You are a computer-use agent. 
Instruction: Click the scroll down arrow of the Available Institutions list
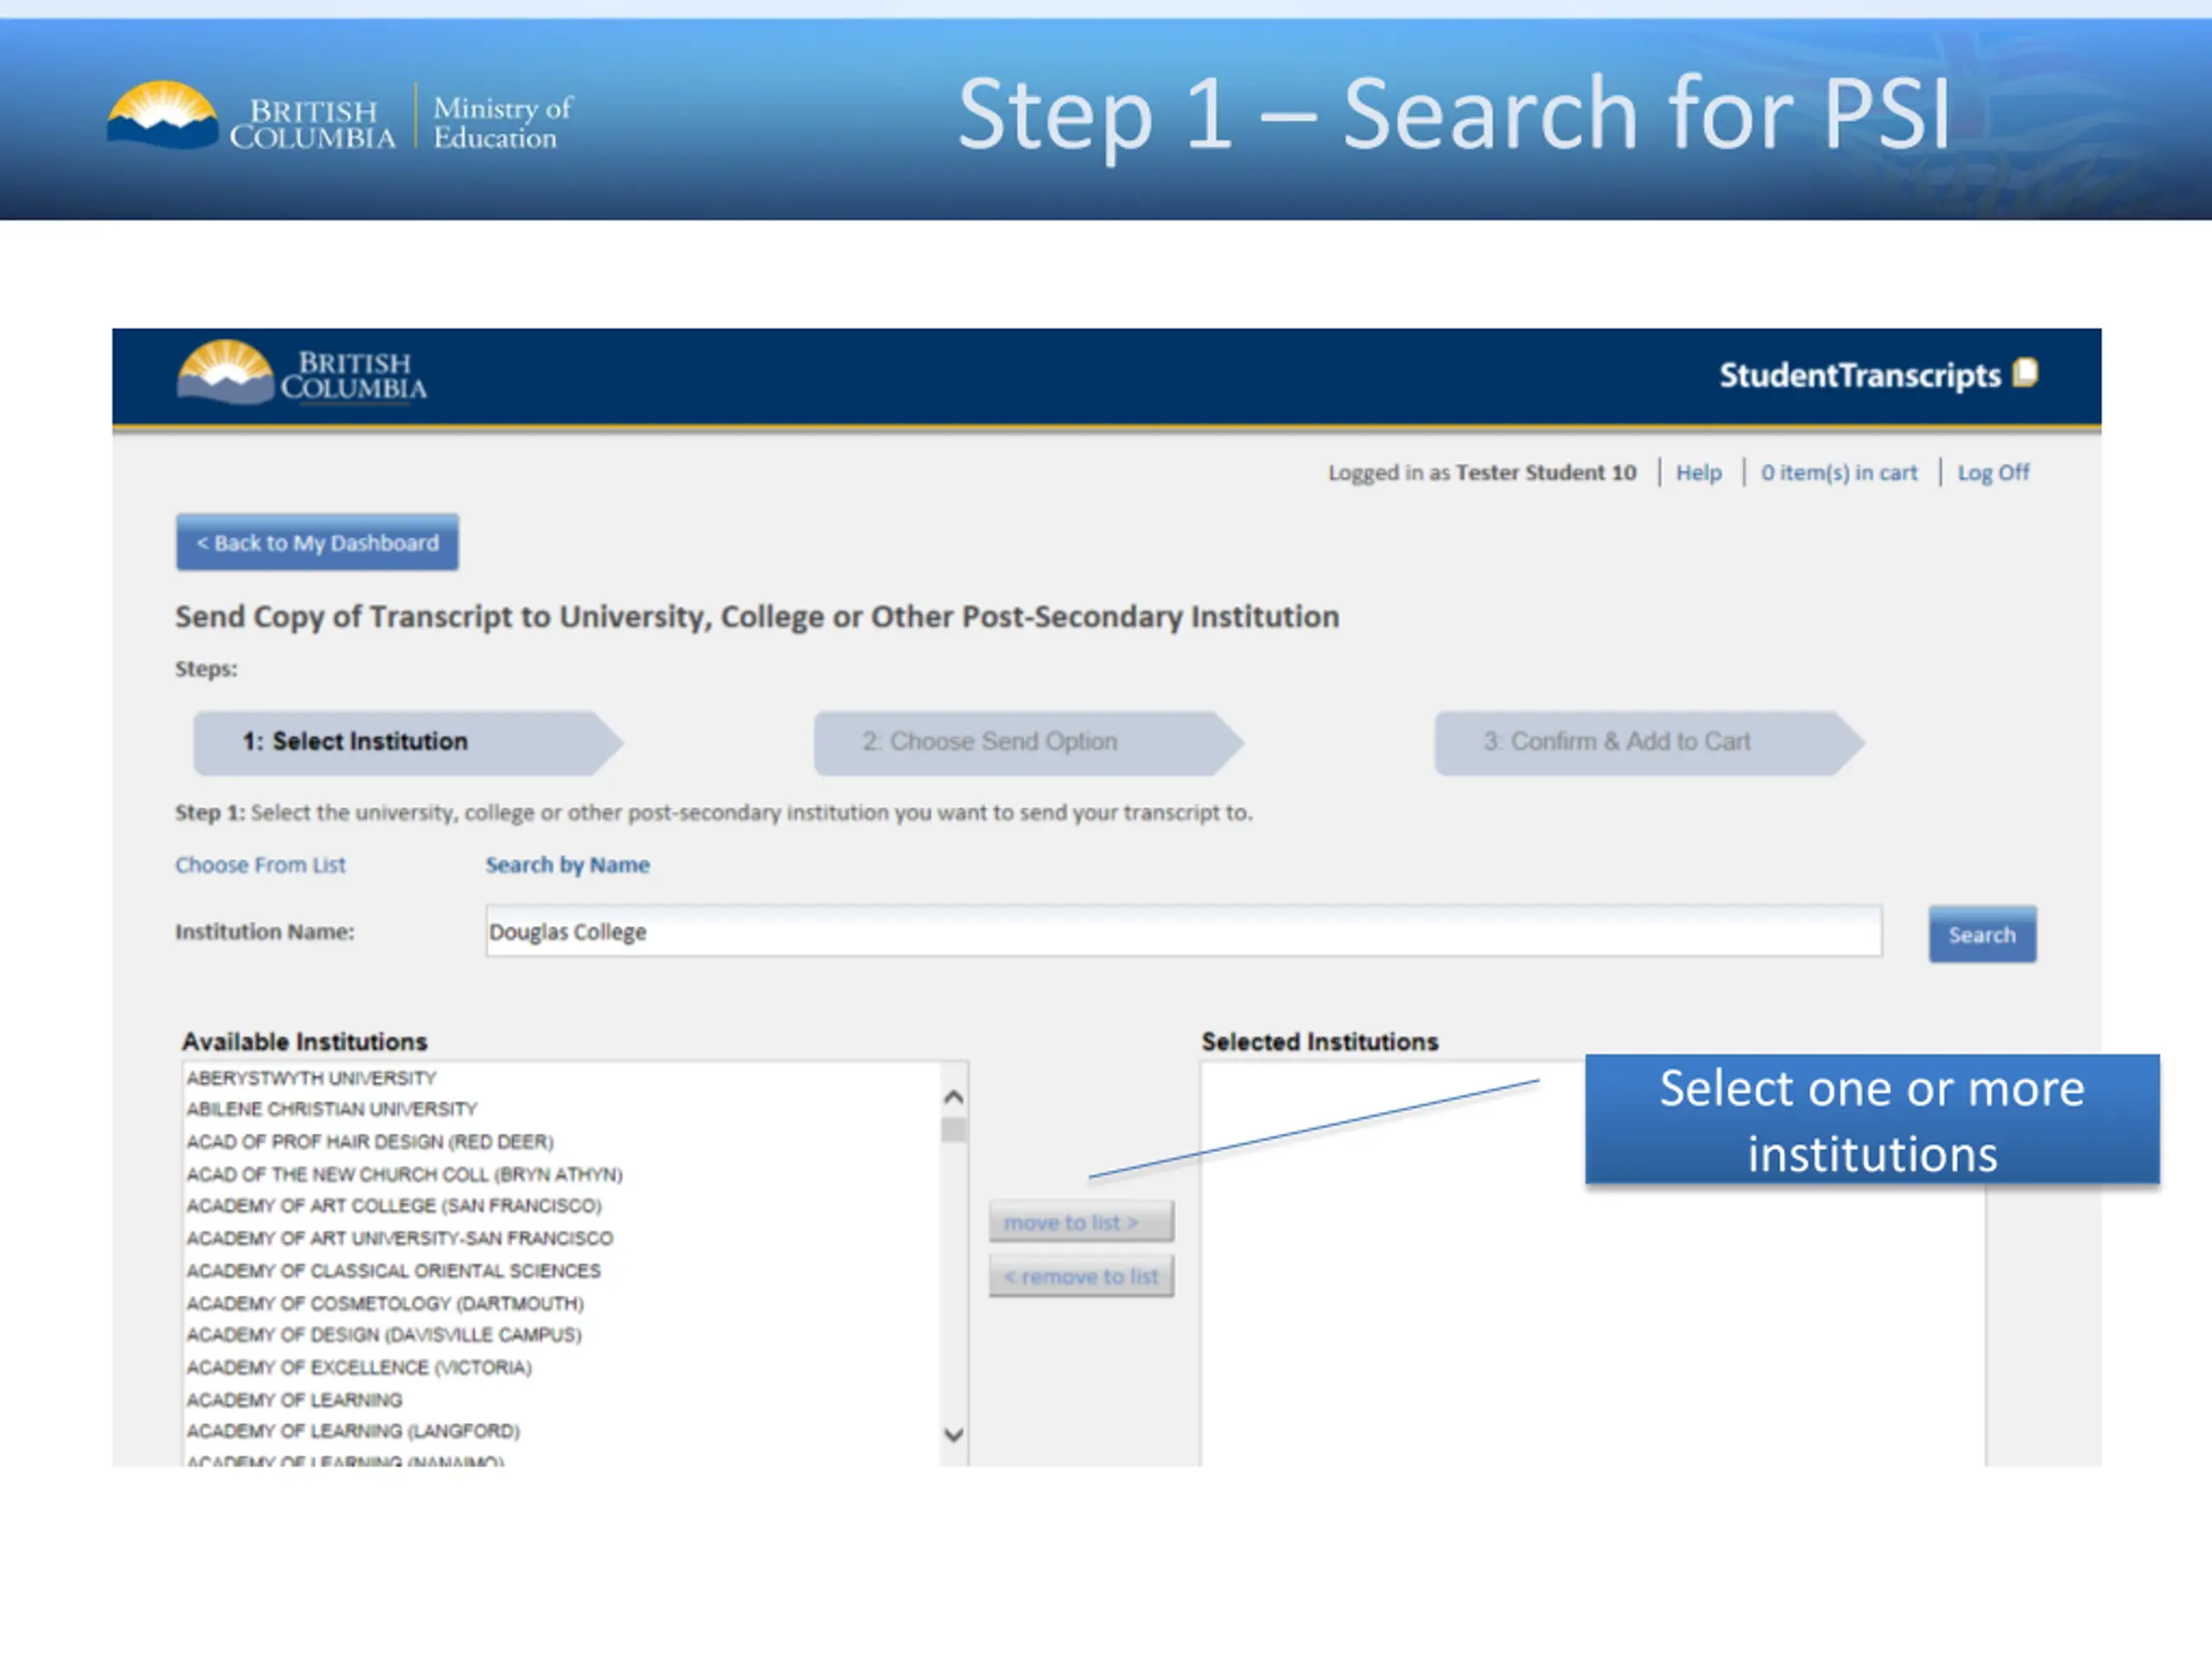(953, 1434)
